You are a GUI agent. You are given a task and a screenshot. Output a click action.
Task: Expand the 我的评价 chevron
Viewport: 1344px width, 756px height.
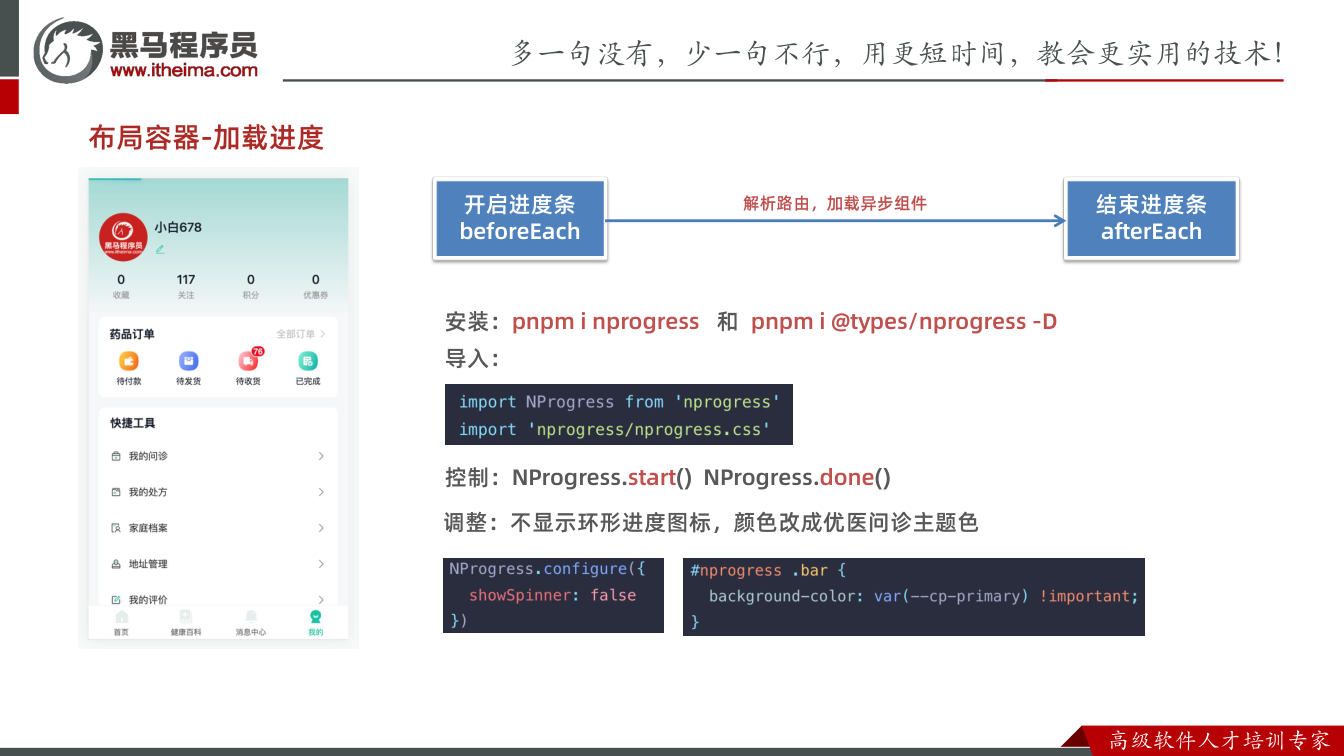pyautogui.click(x=321, y=600)
